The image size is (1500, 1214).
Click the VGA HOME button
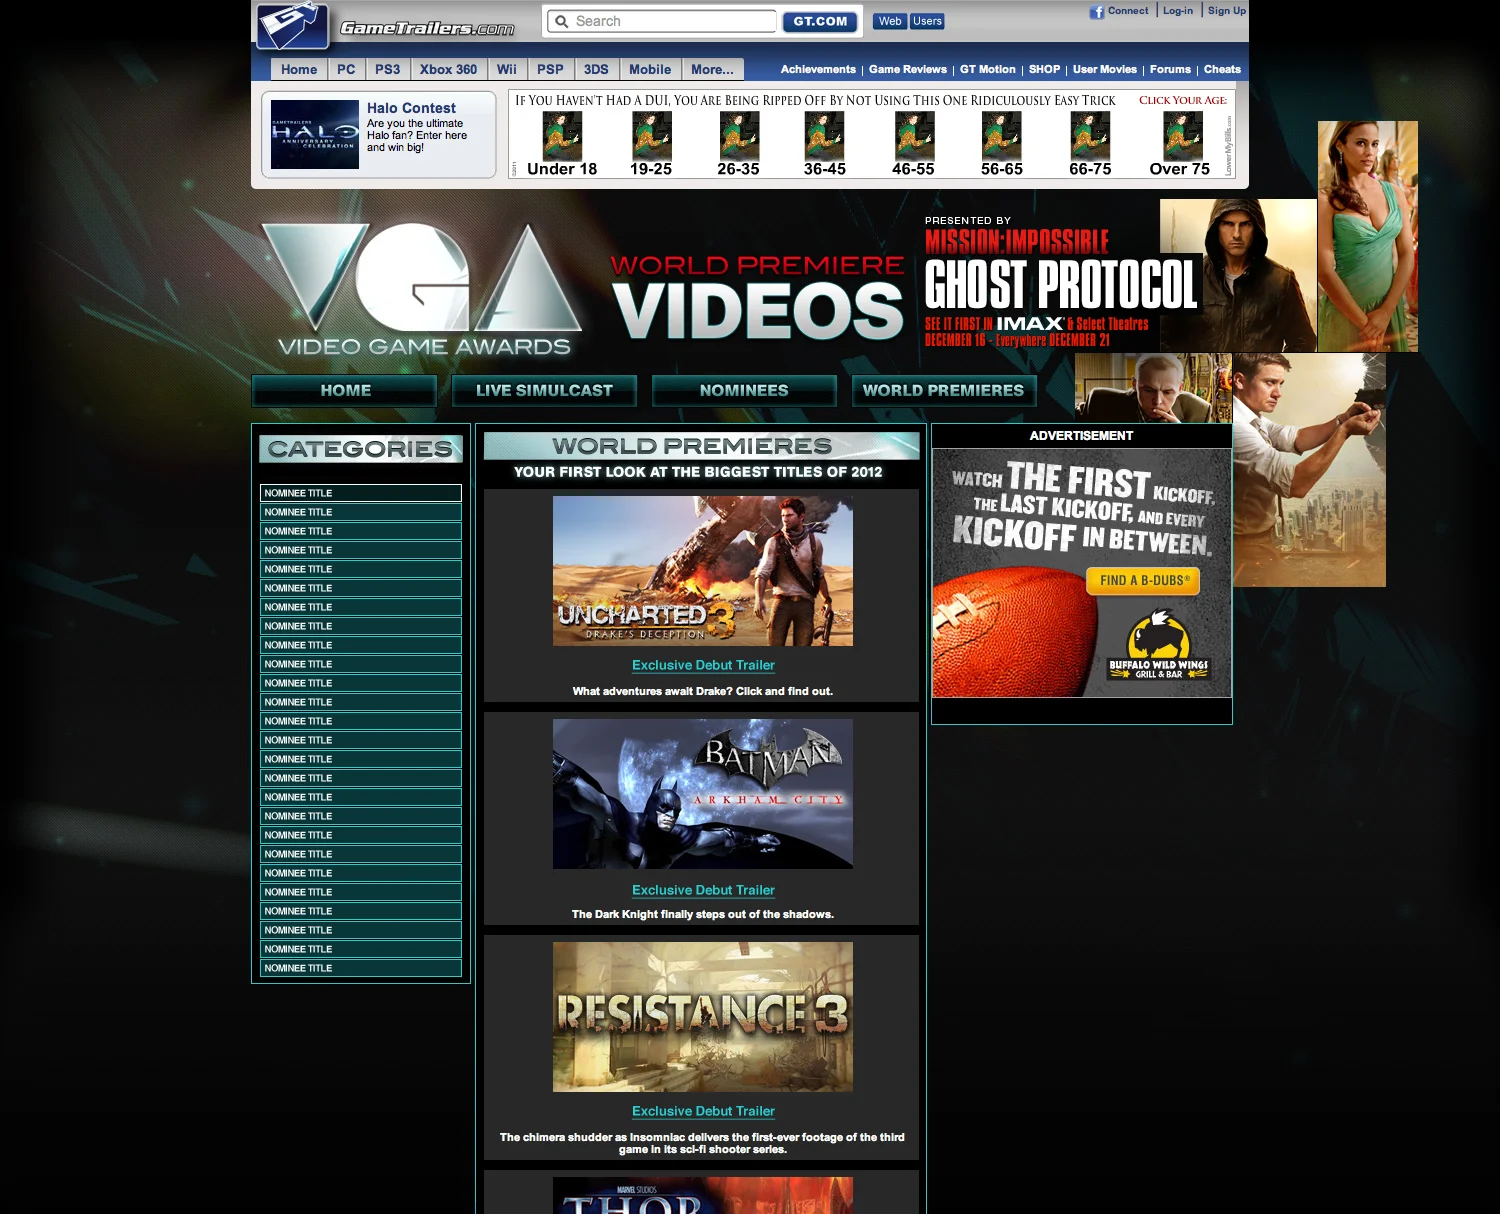point(345,390)
